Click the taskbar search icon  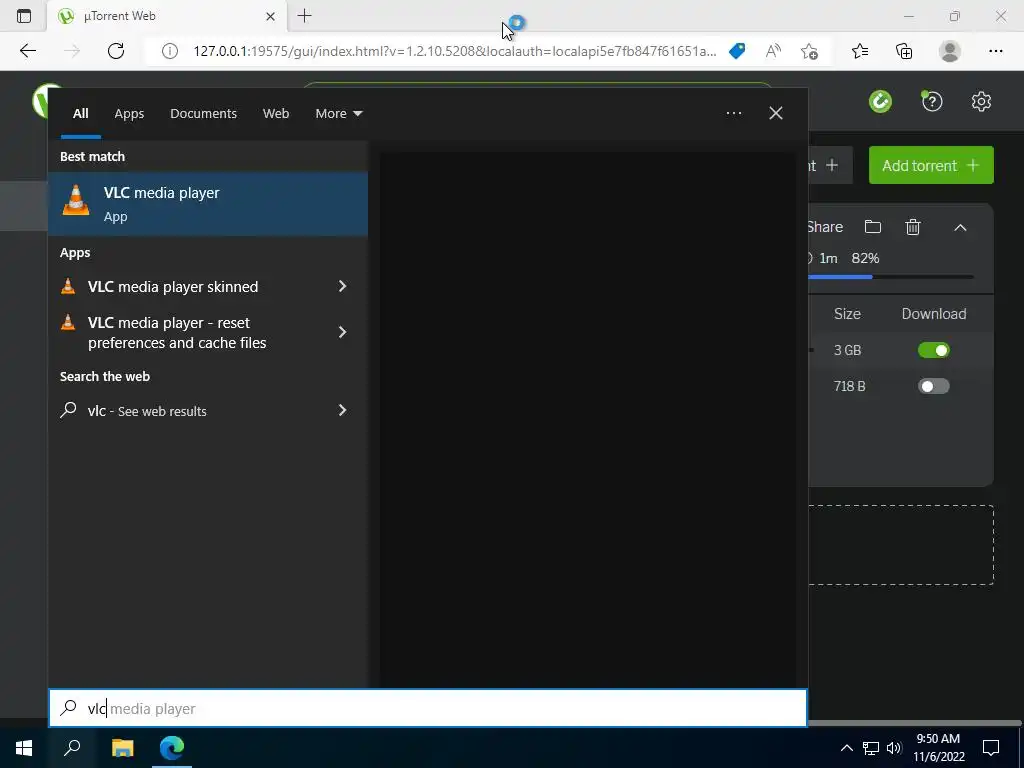point(72,748)
